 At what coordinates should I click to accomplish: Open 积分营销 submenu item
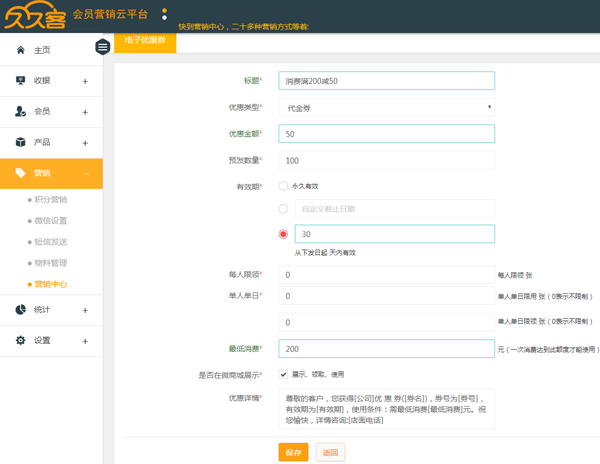pyautogui.click(x=51, y=200)
